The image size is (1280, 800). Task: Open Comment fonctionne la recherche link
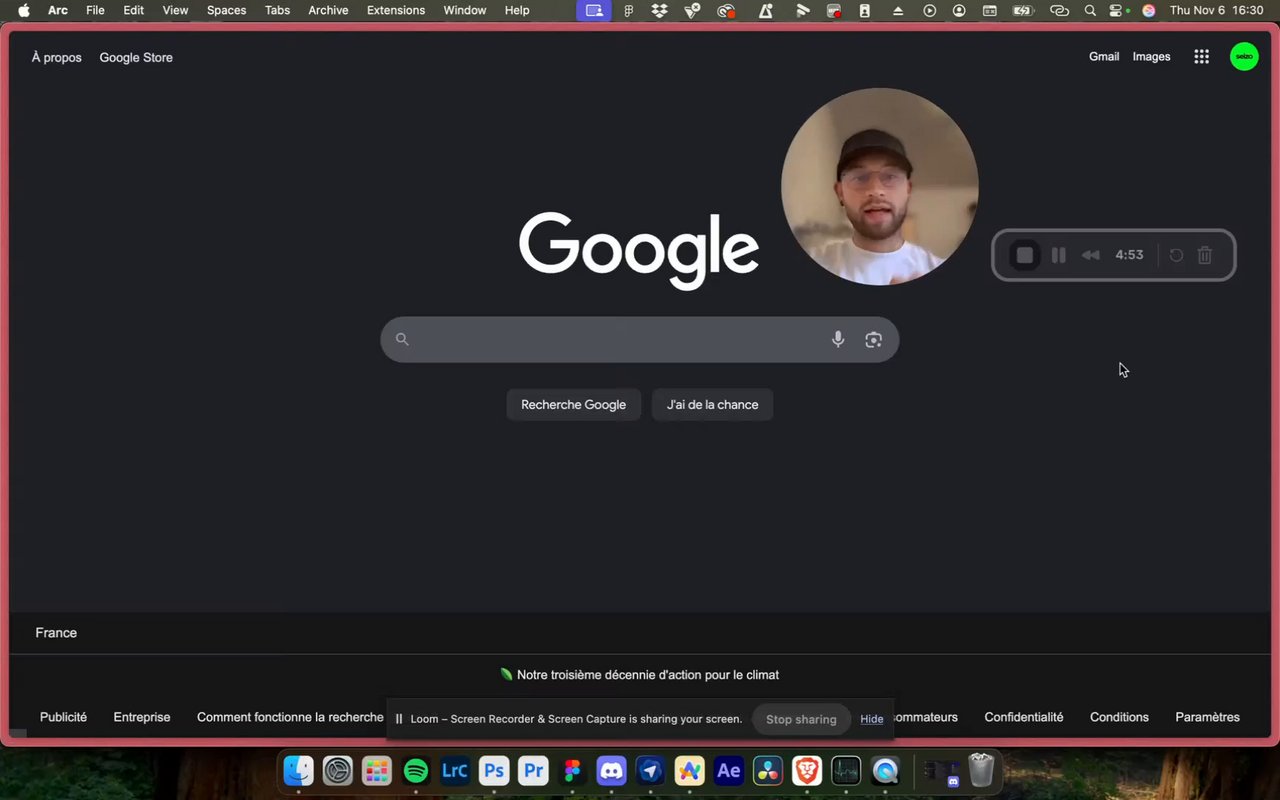(290, 717)
